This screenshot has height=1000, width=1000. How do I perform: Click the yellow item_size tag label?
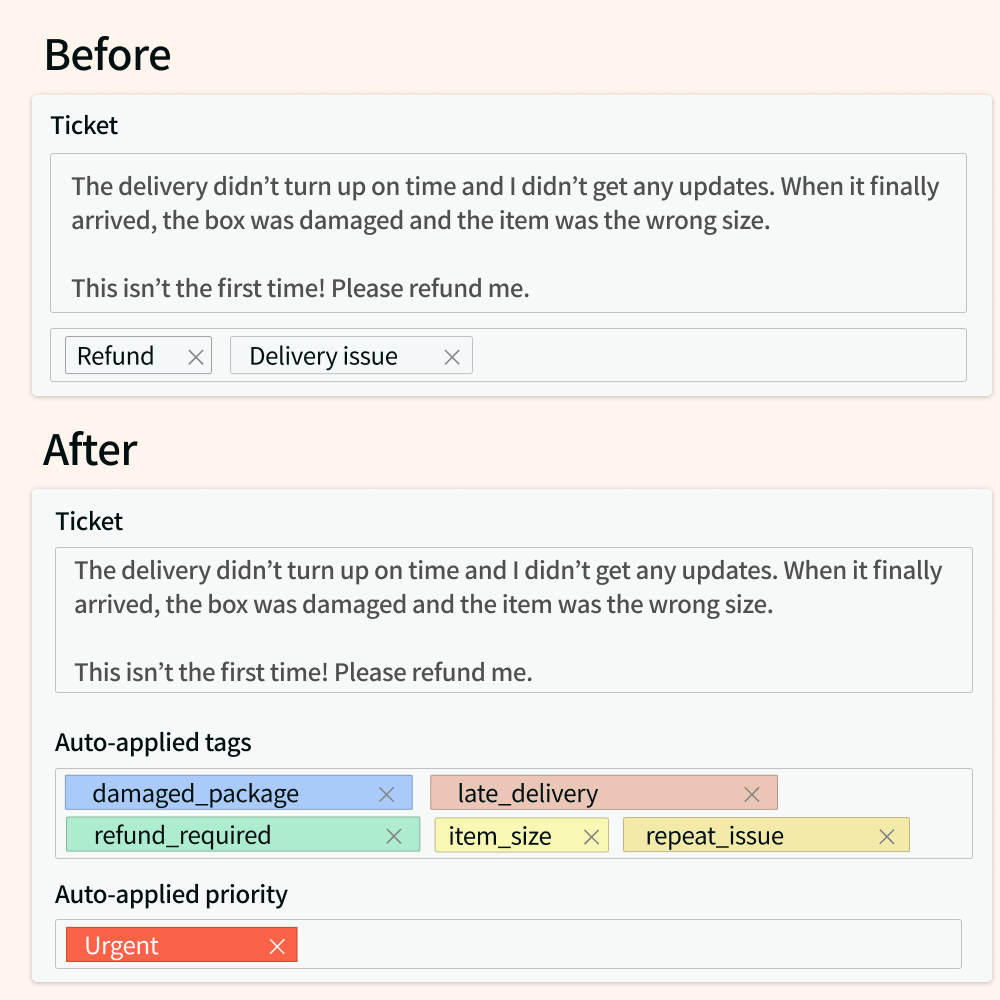pos(500,836)
